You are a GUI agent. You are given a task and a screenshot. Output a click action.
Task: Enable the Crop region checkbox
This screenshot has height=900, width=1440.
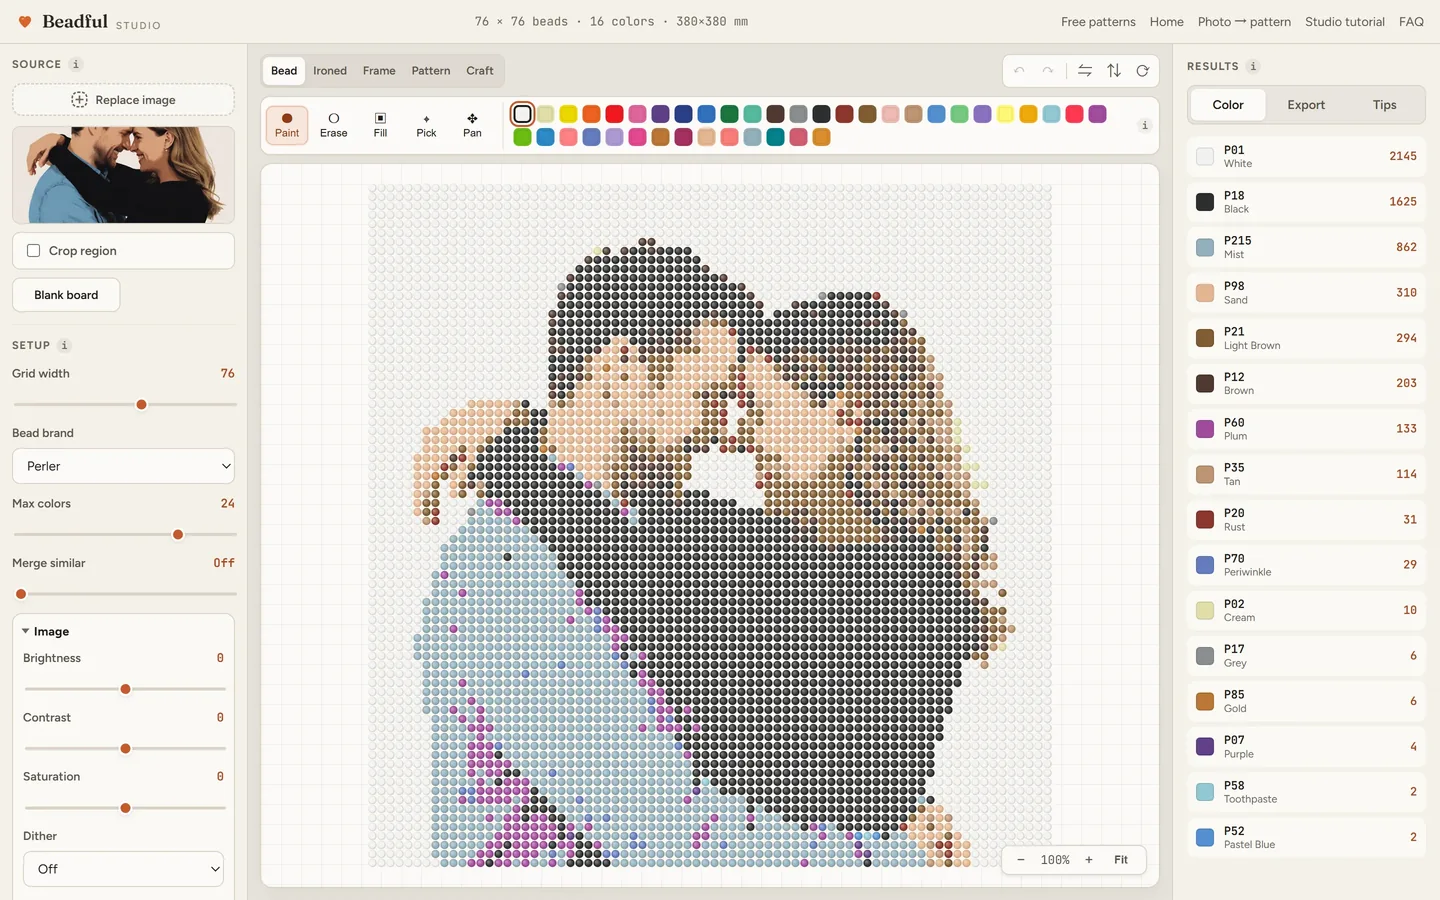tap(34, 251)
